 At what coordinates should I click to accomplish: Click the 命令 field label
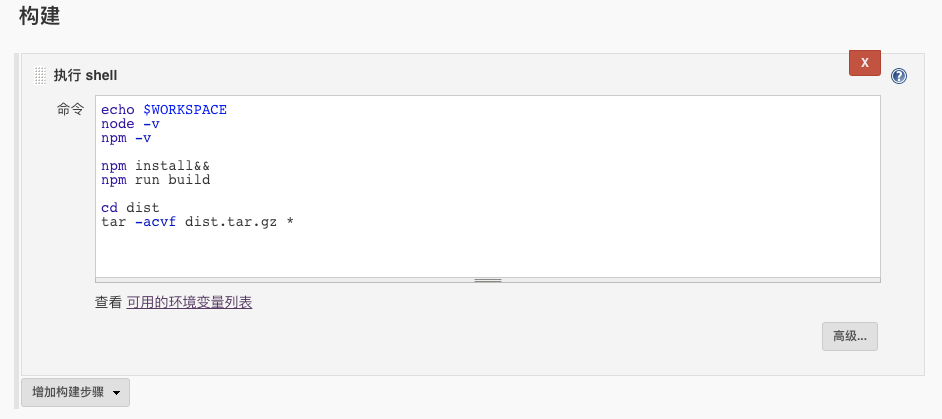[x=70, y=110]
